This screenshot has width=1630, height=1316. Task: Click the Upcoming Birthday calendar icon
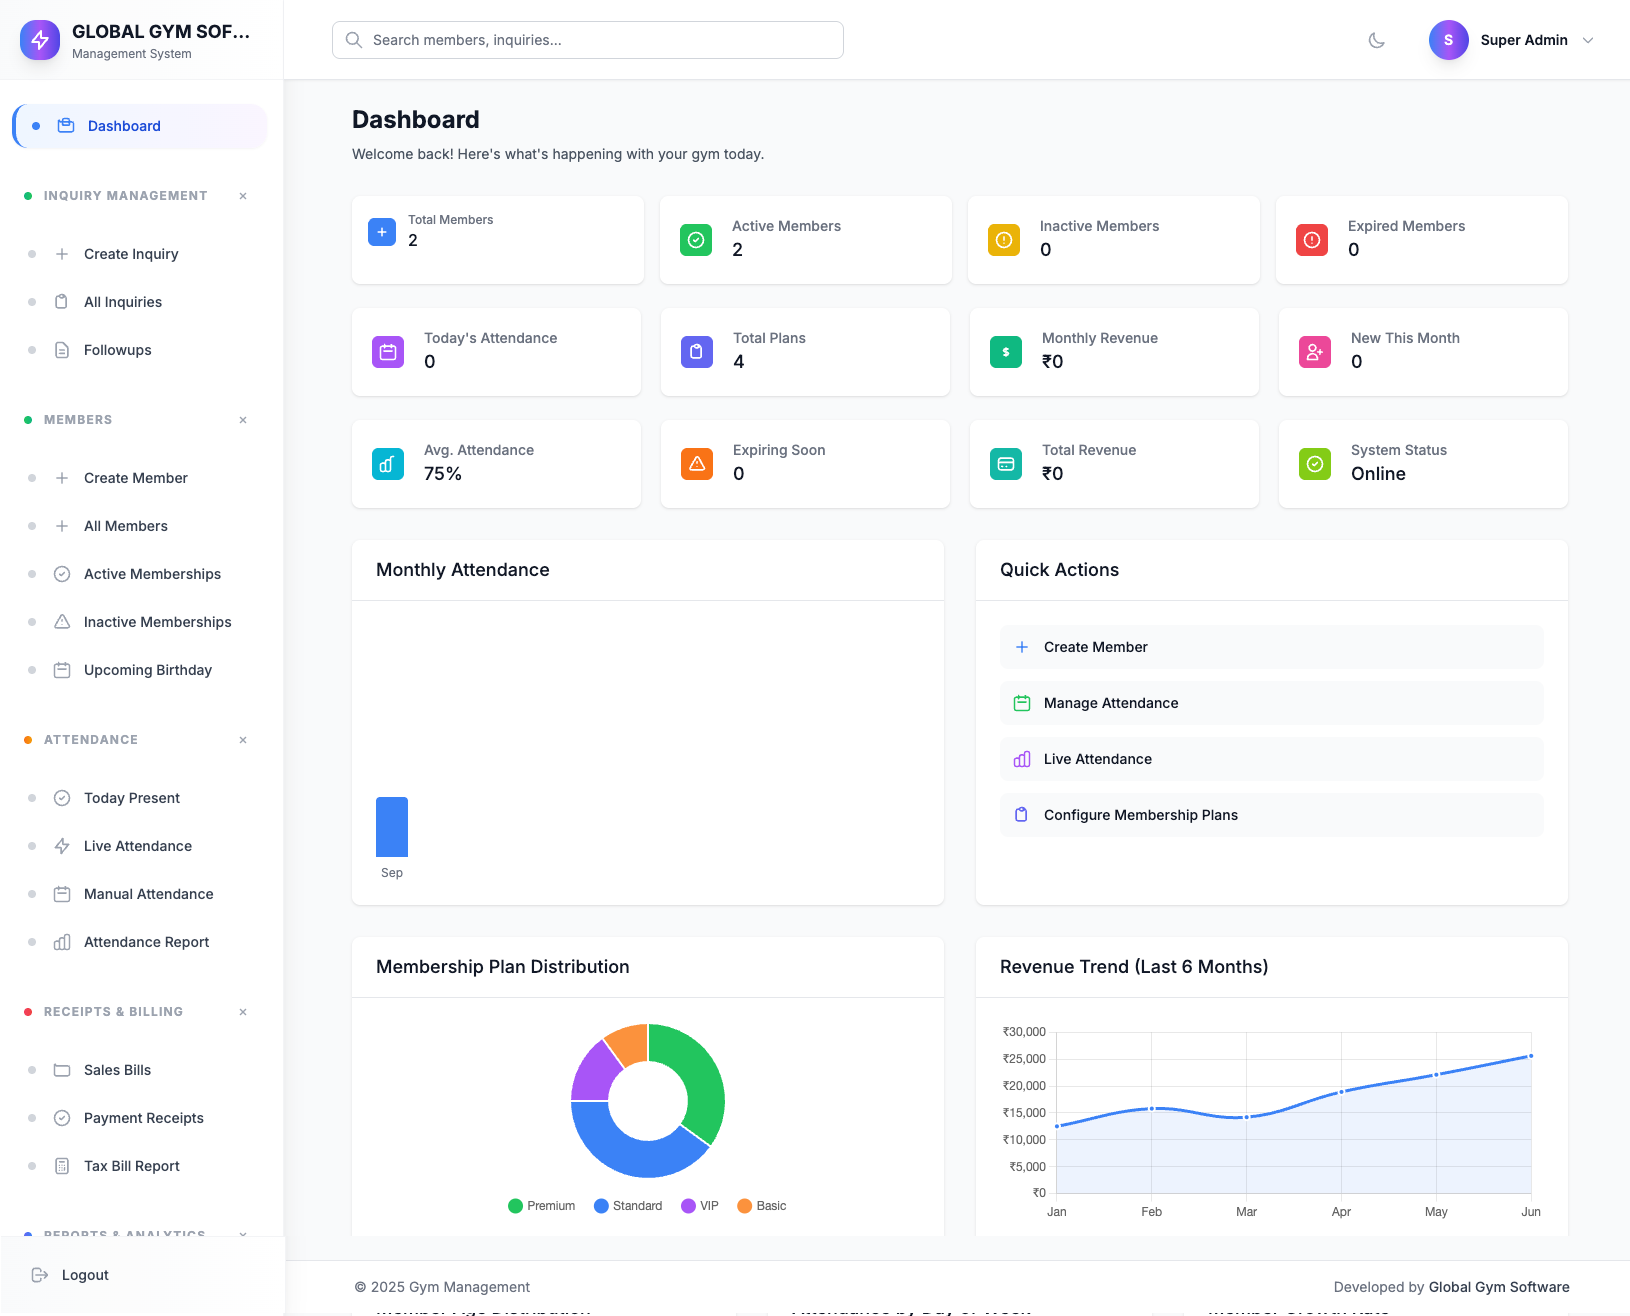point(62,670)
